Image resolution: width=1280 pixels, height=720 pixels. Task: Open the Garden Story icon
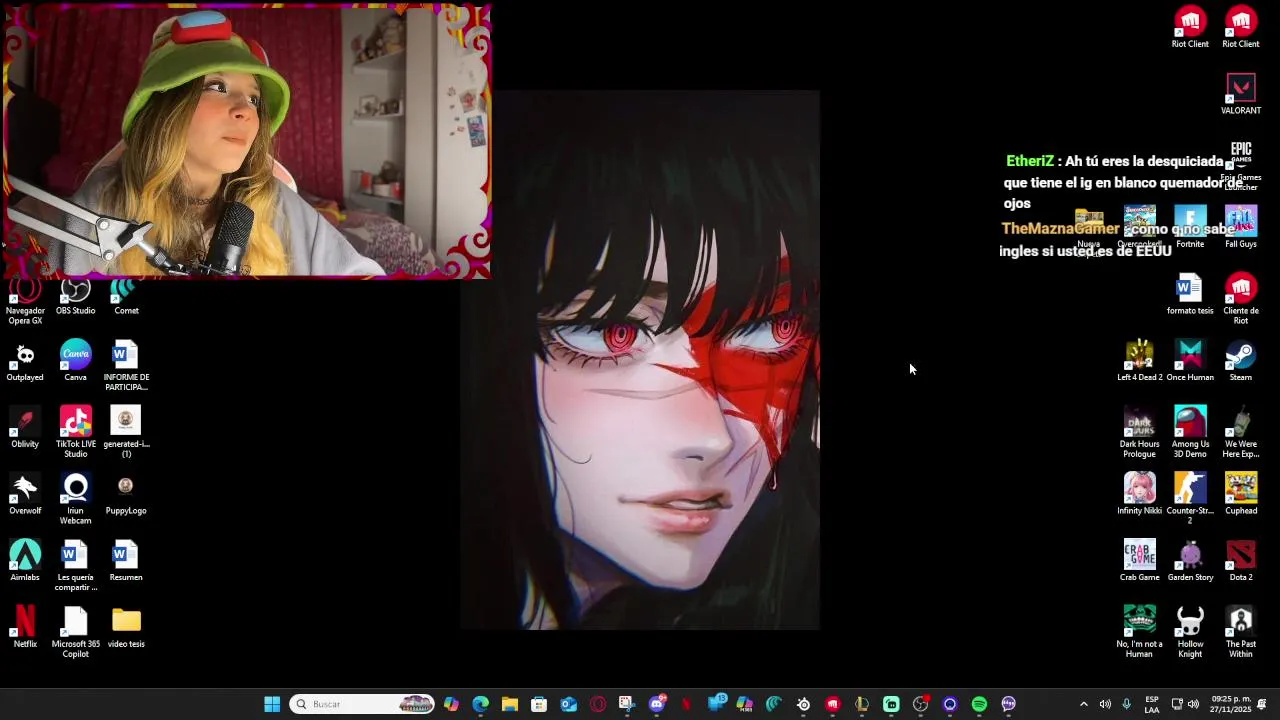[x=1189, y=561]
